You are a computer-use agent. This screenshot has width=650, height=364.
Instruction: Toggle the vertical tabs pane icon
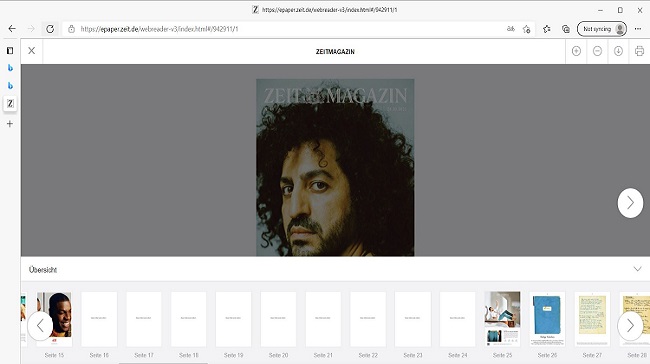10,51
